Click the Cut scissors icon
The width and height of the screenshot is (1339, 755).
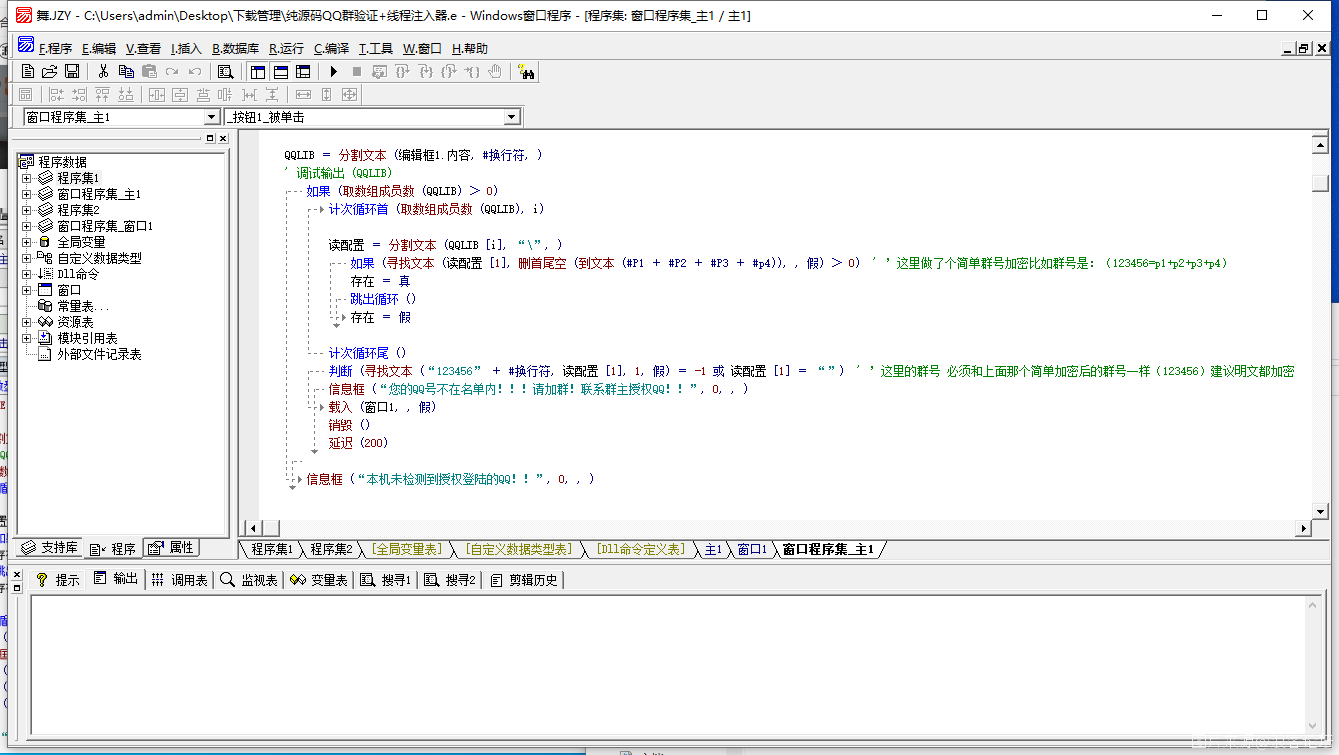(x=103, y=71)
